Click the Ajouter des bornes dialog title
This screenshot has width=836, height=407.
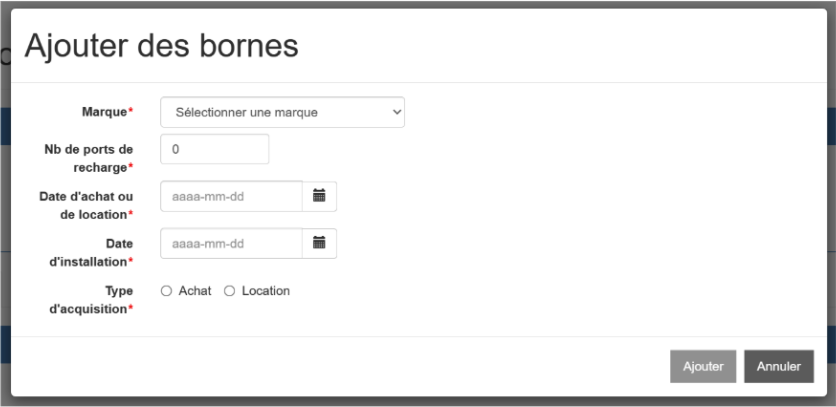coord(161,46)
